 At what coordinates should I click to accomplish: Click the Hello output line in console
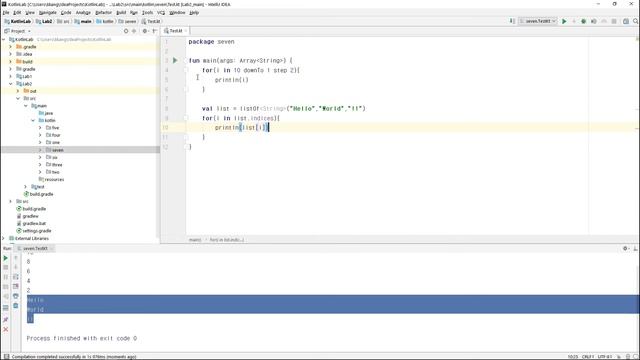click(35, 300)
